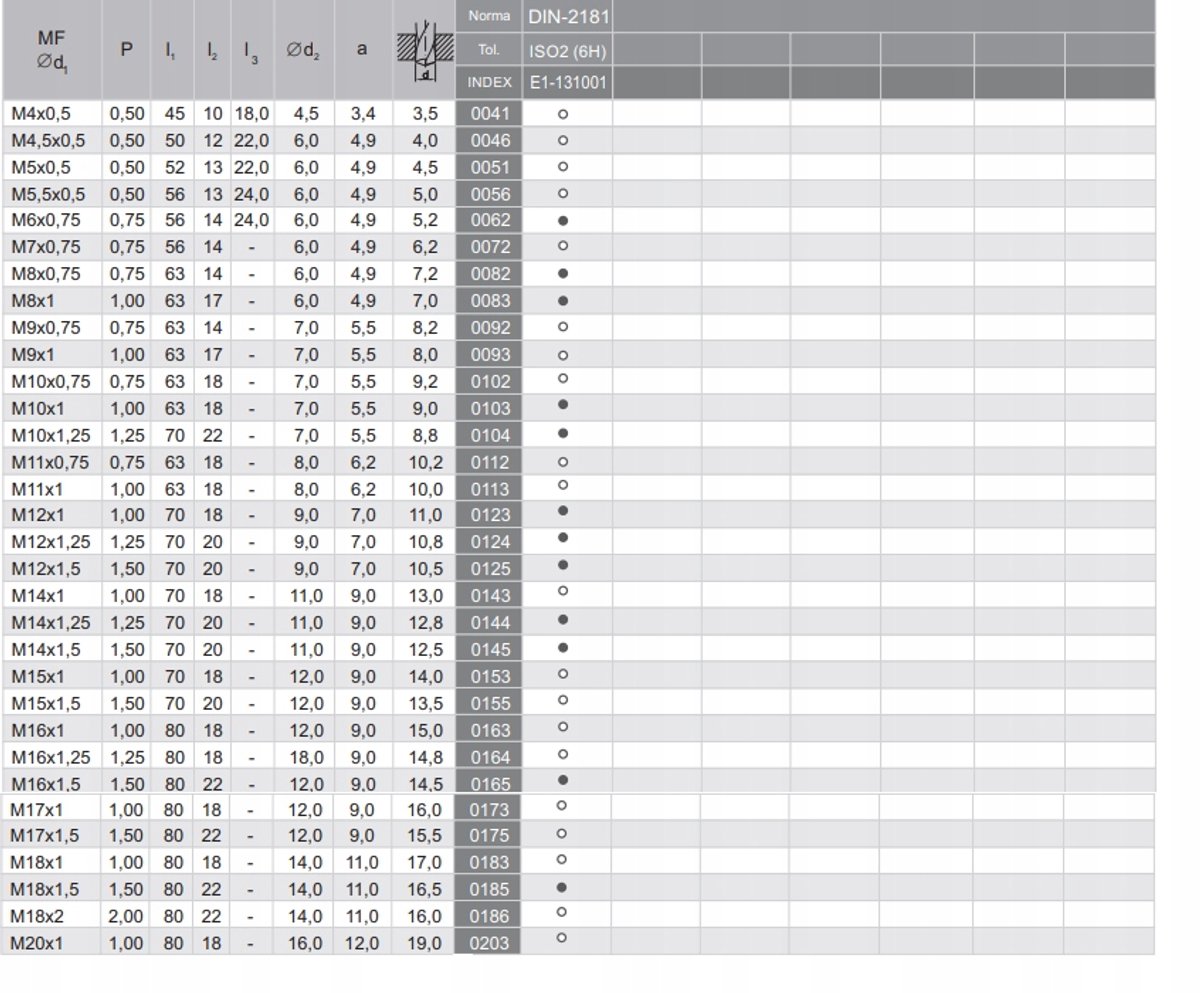The height and width of the screenshot is (993, 1200).
Task: Click the hollow circle in the M7x0,75 row
Action: (x=563, y=245)
